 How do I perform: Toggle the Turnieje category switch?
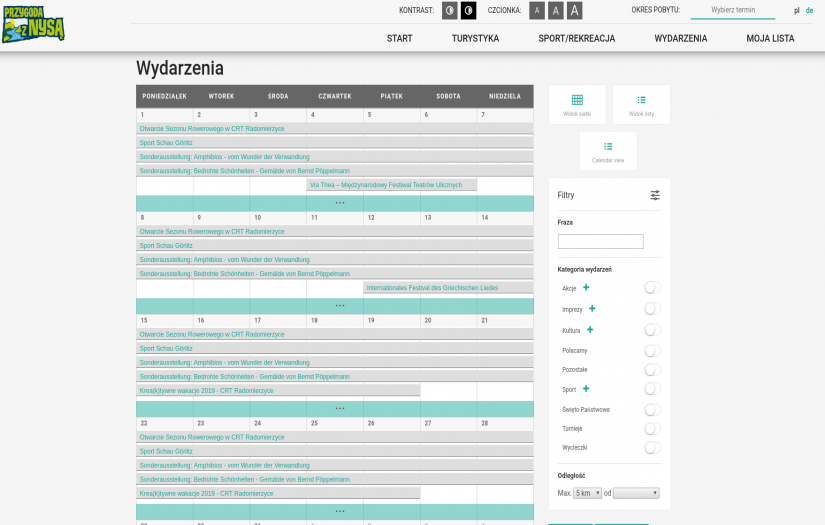coord(652,429)
